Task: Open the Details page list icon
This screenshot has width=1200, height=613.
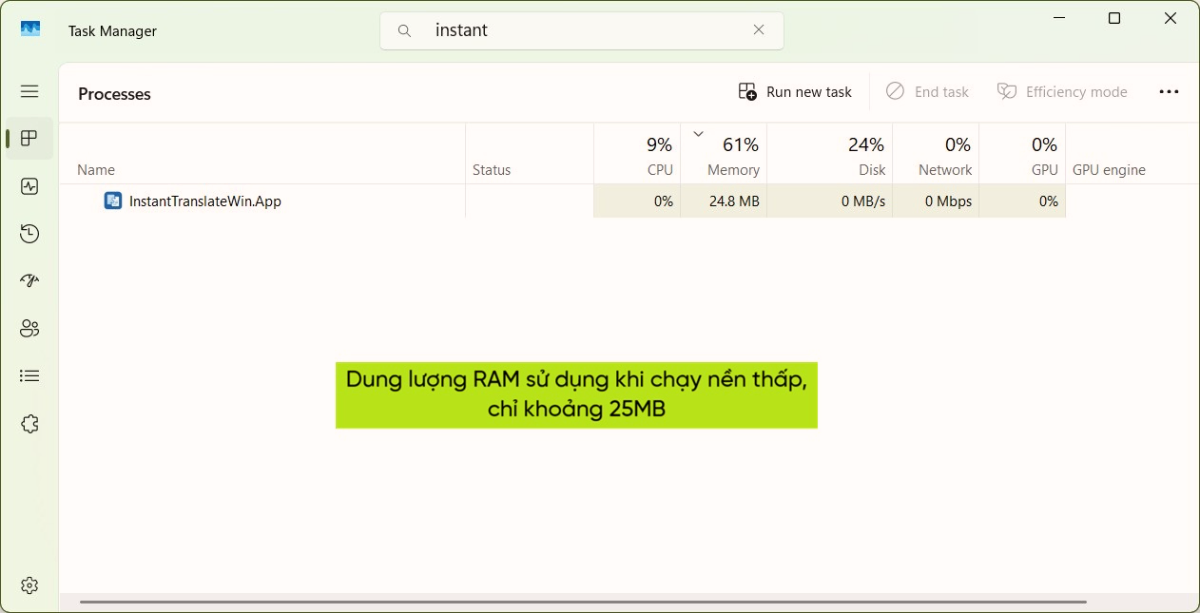Action: click(30, 376)
